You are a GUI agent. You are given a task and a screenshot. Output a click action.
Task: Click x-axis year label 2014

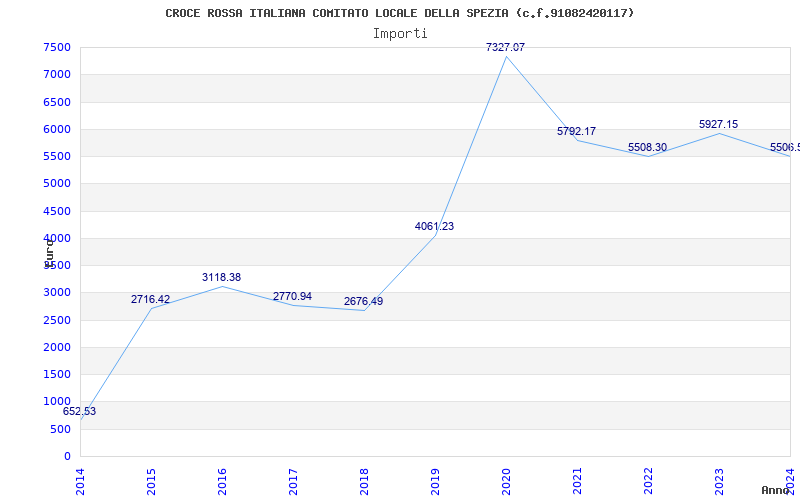(x=80, y=482)
